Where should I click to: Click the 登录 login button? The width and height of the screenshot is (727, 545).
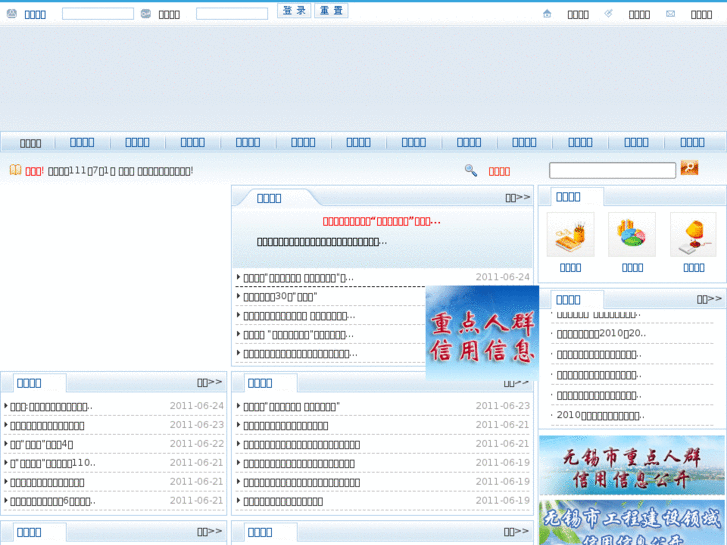pyautogui.click(x=294, y=11)
